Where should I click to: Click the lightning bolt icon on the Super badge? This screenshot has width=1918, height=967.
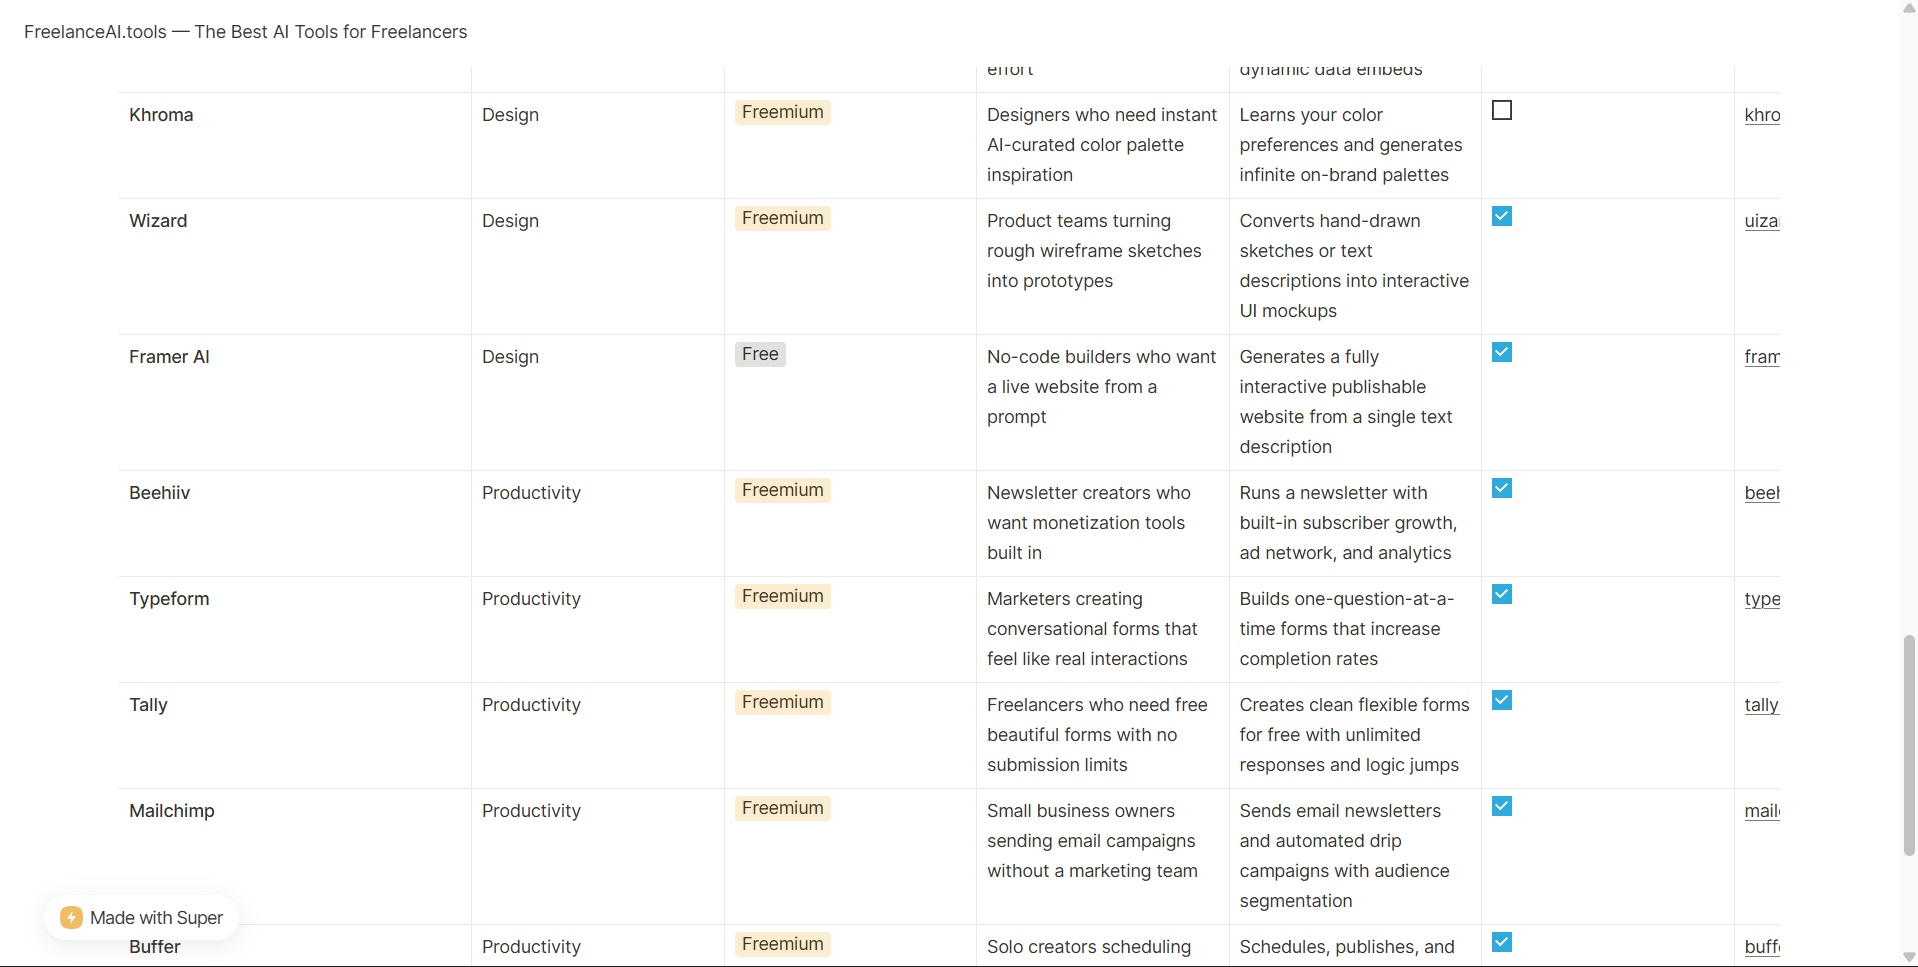pos(70,917)
